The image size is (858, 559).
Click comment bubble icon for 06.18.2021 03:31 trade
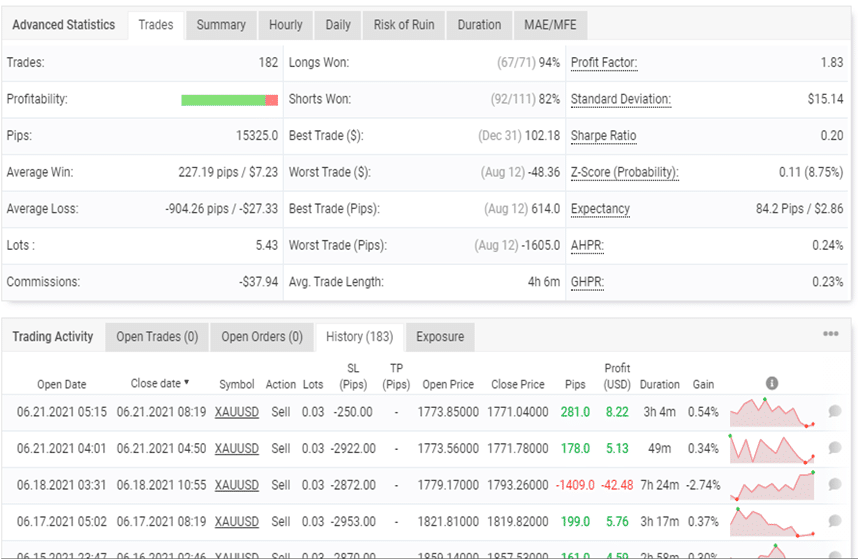click(835, 485)
